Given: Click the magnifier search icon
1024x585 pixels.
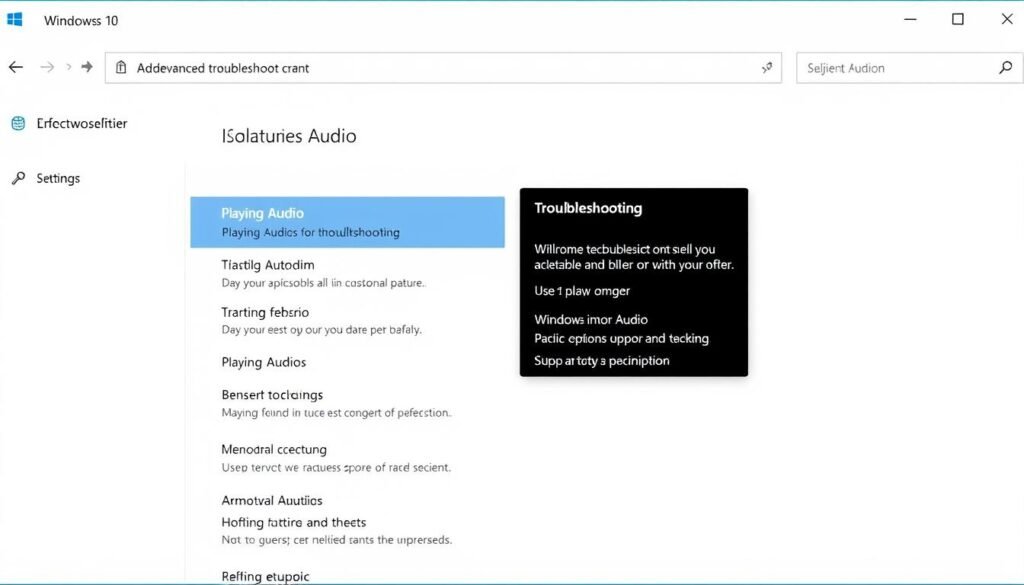Looking at the screenshot, I should (x=1006, y=67).
